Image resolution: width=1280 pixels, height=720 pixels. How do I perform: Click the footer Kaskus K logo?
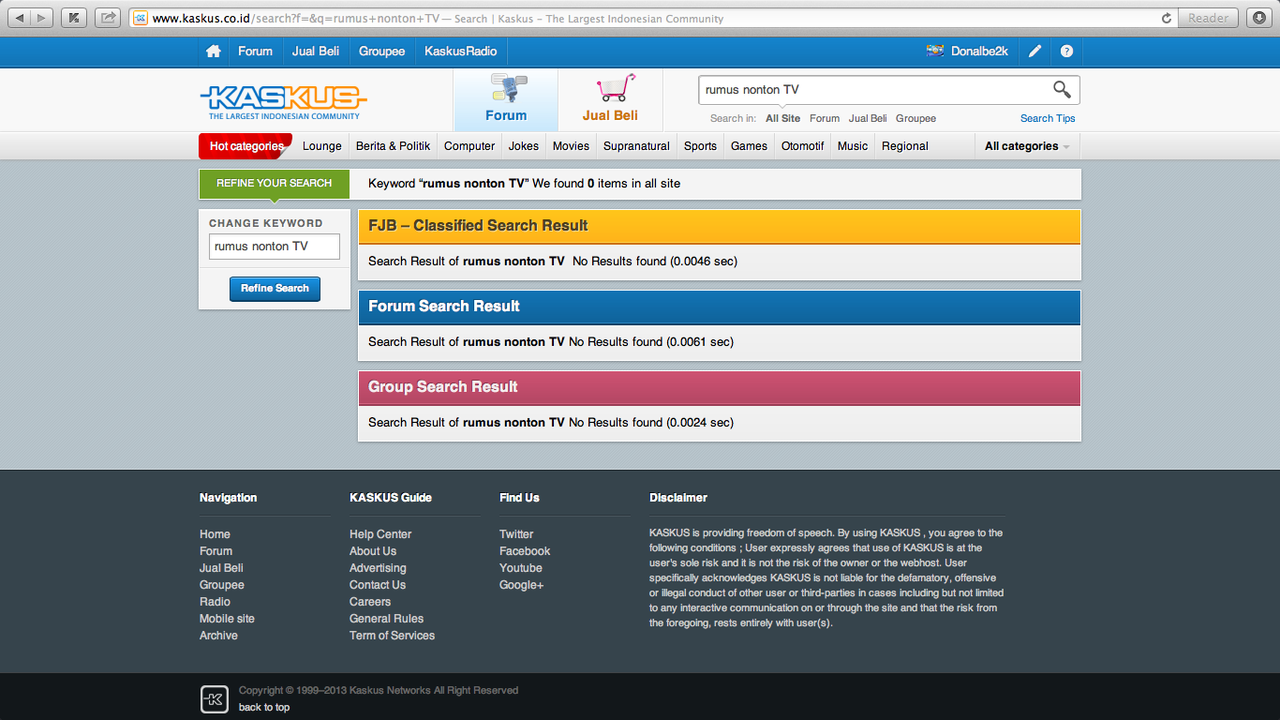[x=214, y=699]
